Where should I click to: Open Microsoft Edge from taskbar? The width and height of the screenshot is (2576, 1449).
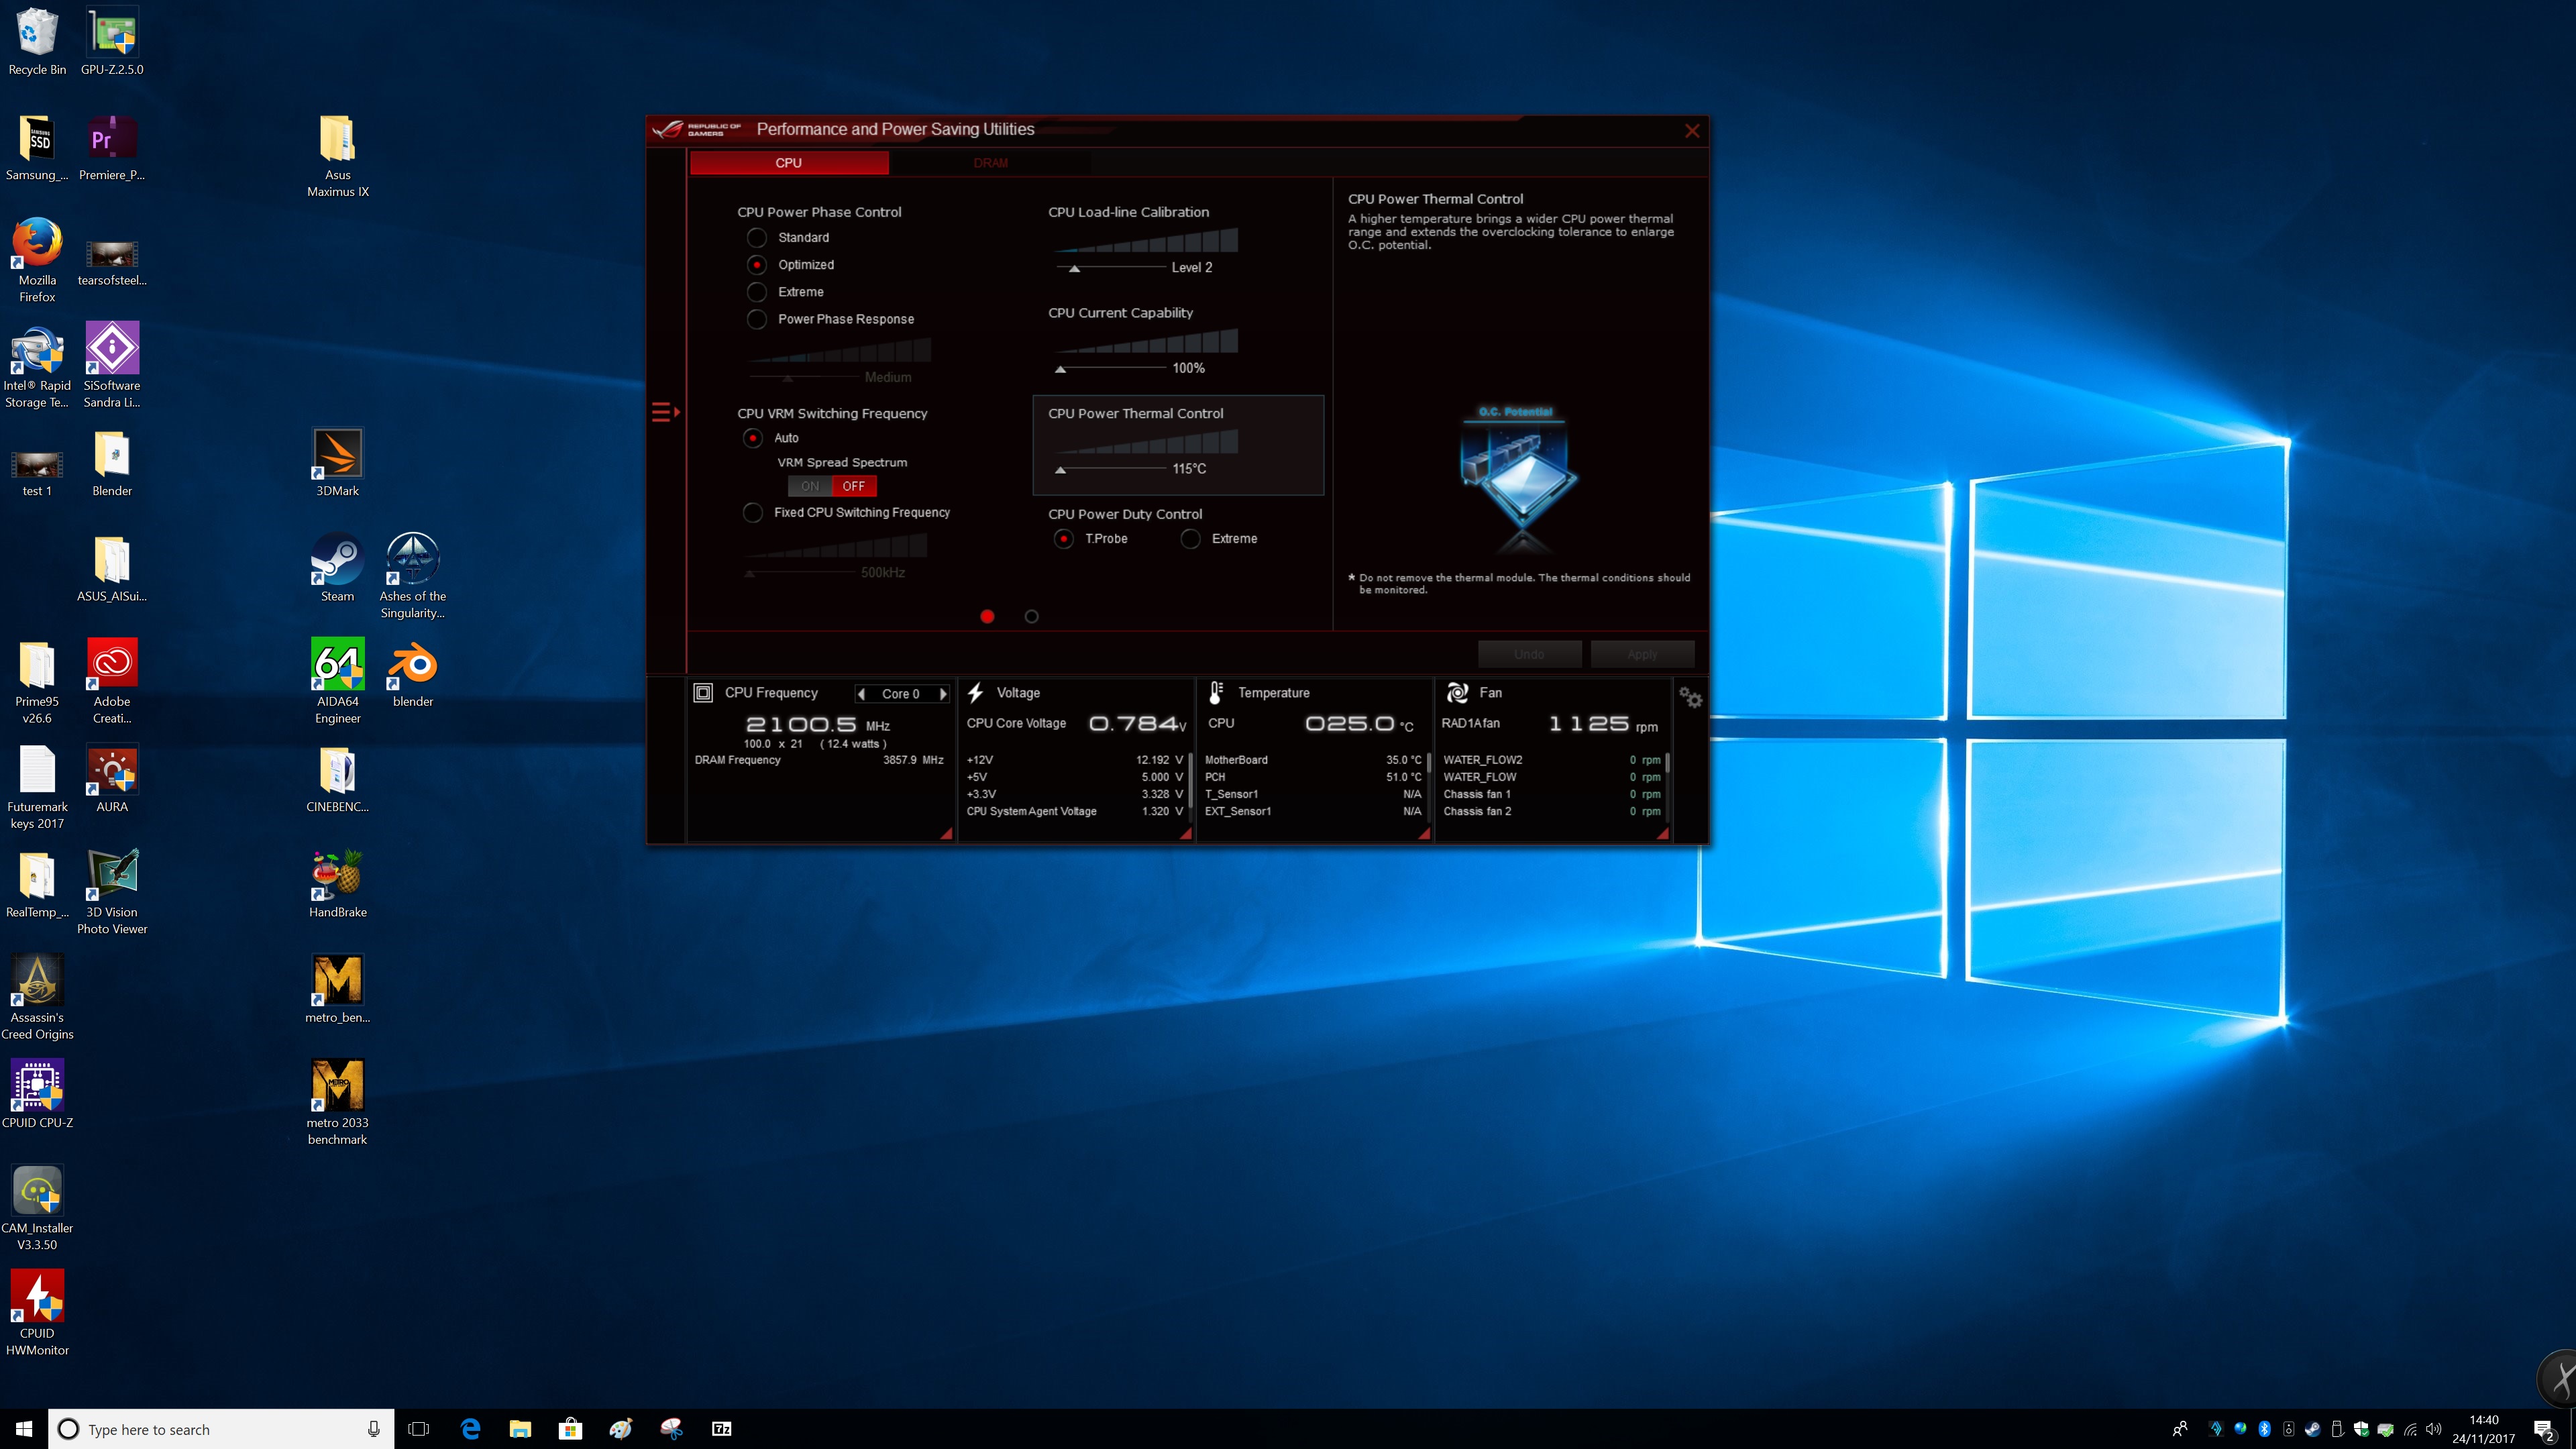(x=470, y=1429)
